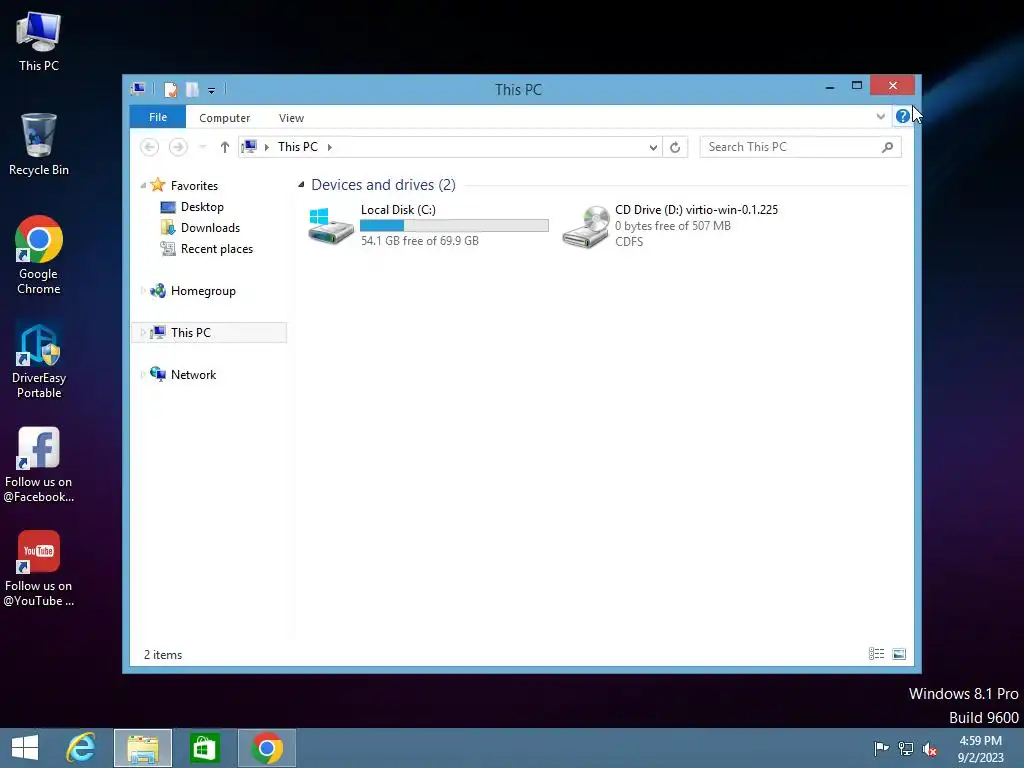The width and height of the screenshot is (1024, 768).
Task: Open the File ribbon tab
Action: 158,118
